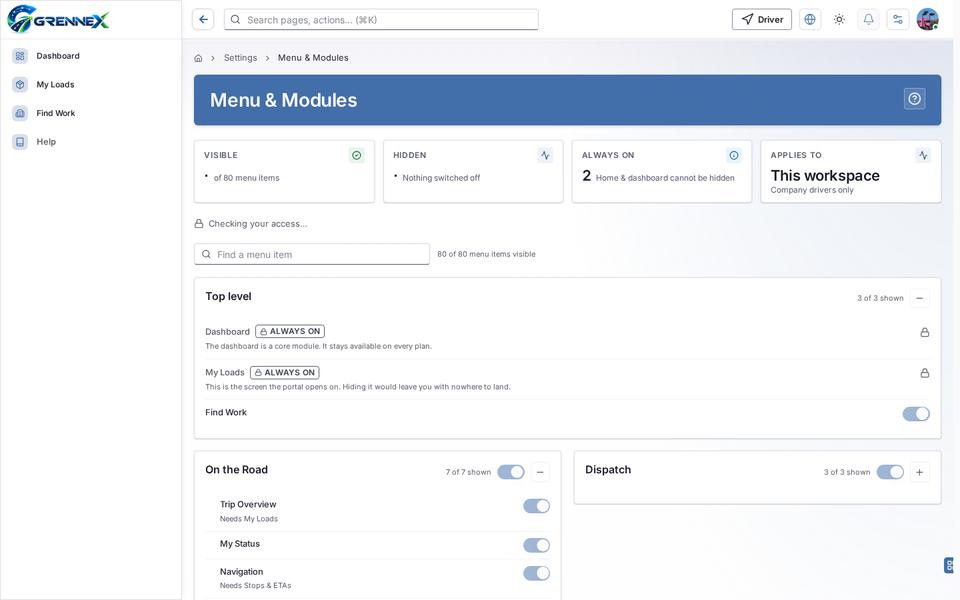Focus the global search pages field
The width and height of the screenshot is (960, 600).
click(381, 20)
